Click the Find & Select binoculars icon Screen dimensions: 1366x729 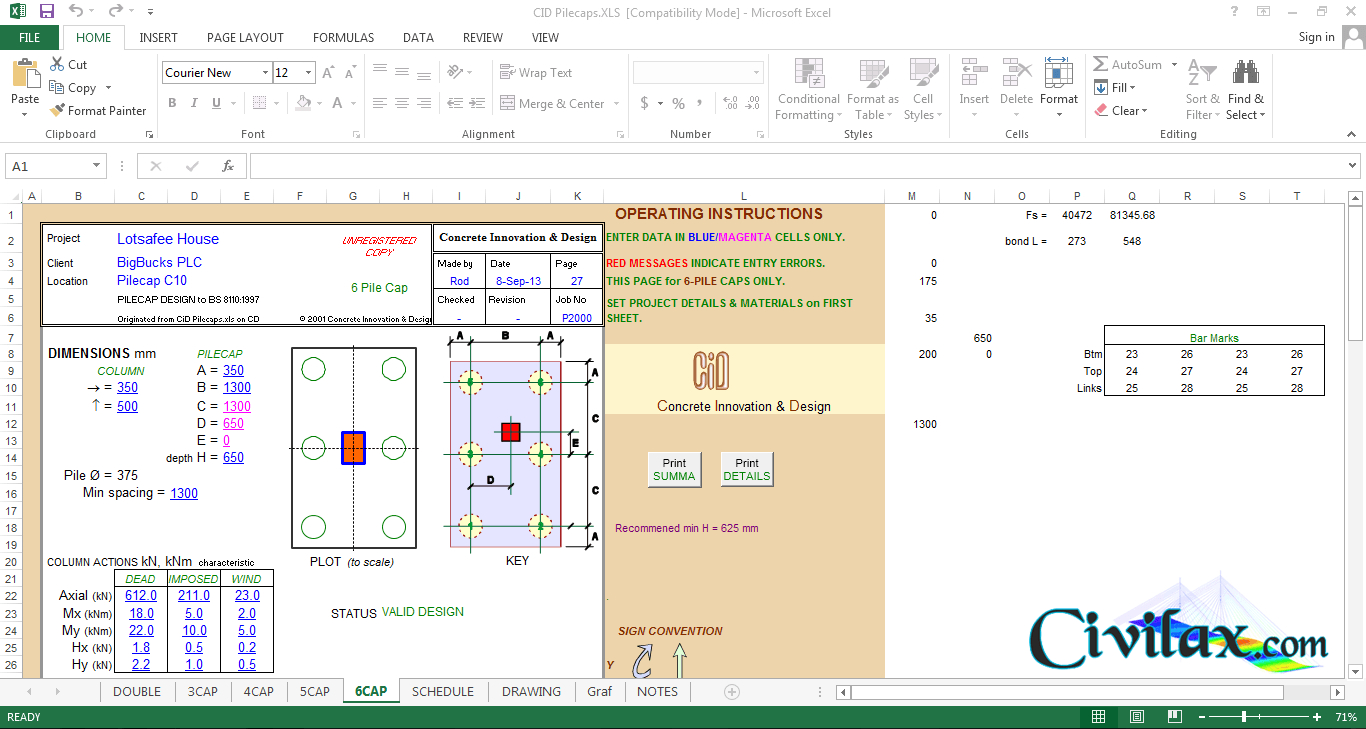(x=1245, y=75)
